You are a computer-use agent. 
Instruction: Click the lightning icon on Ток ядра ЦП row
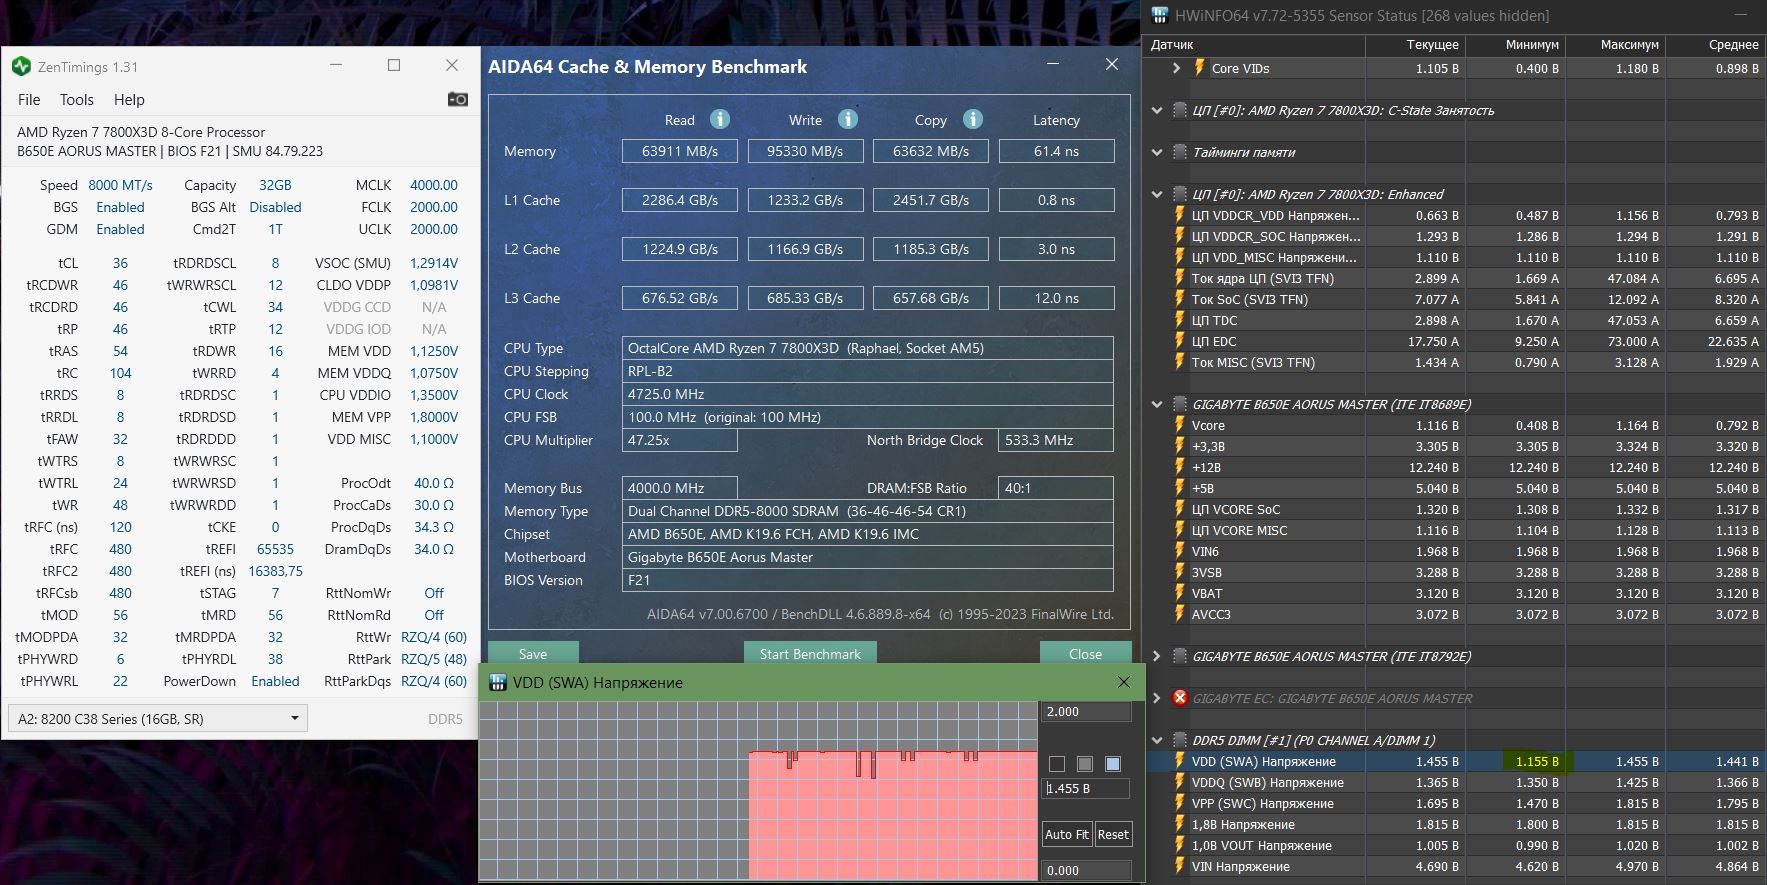click(1180, 278)
